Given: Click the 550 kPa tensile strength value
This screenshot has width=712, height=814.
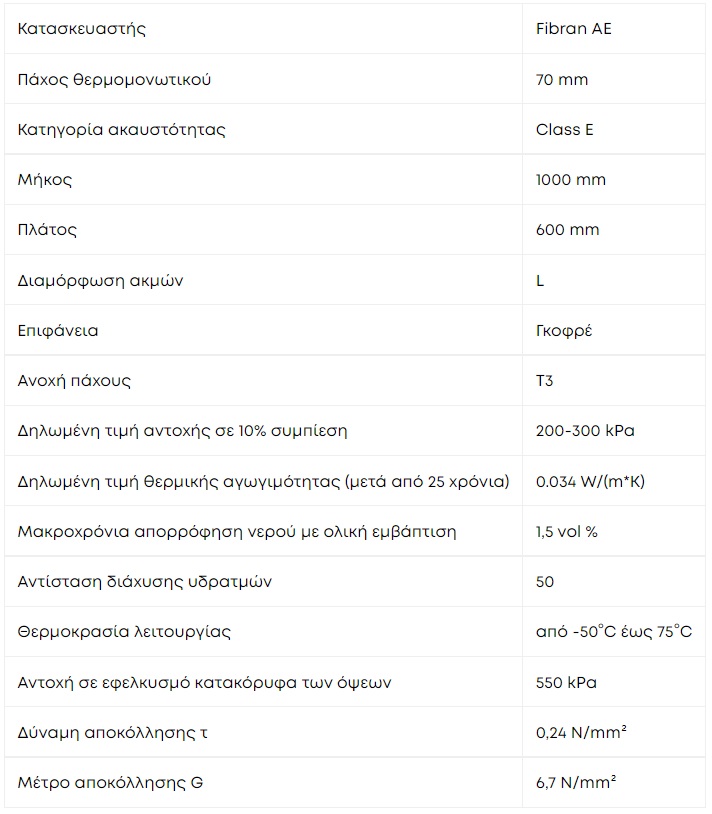Looking at the screenshot, I should tap(566, 682).
